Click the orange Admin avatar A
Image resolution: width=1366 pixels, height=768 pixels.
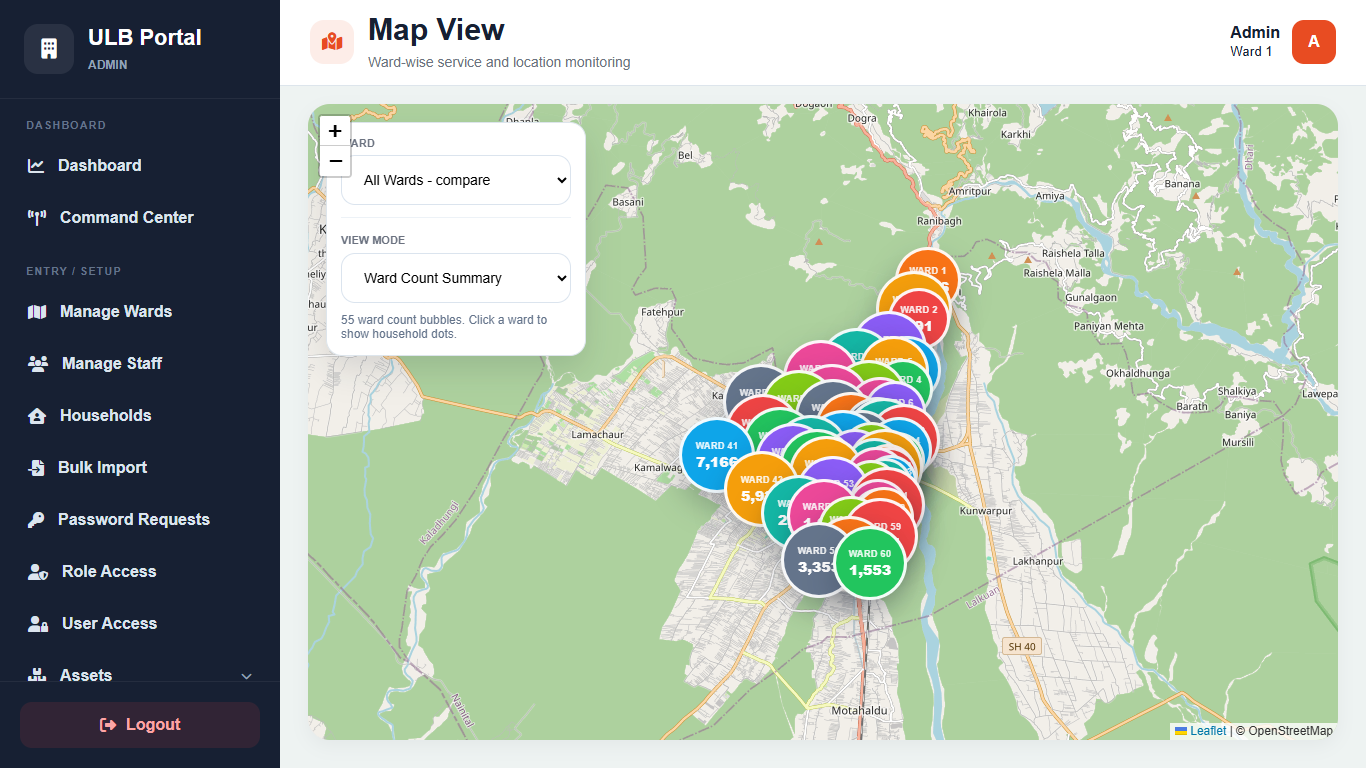click(x=1314, y=42)
